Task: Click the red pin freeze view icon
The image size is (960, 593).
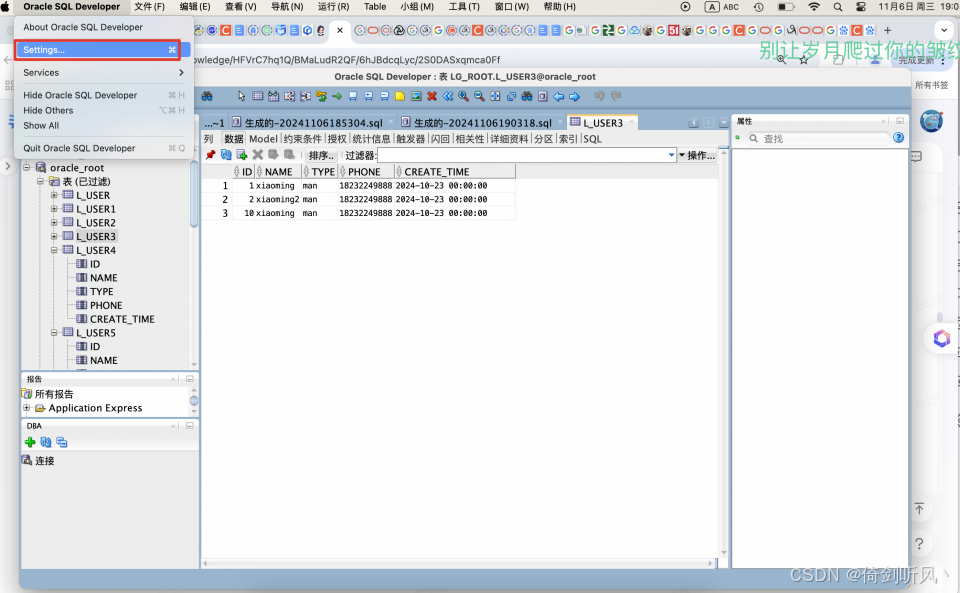Action: 211,155
